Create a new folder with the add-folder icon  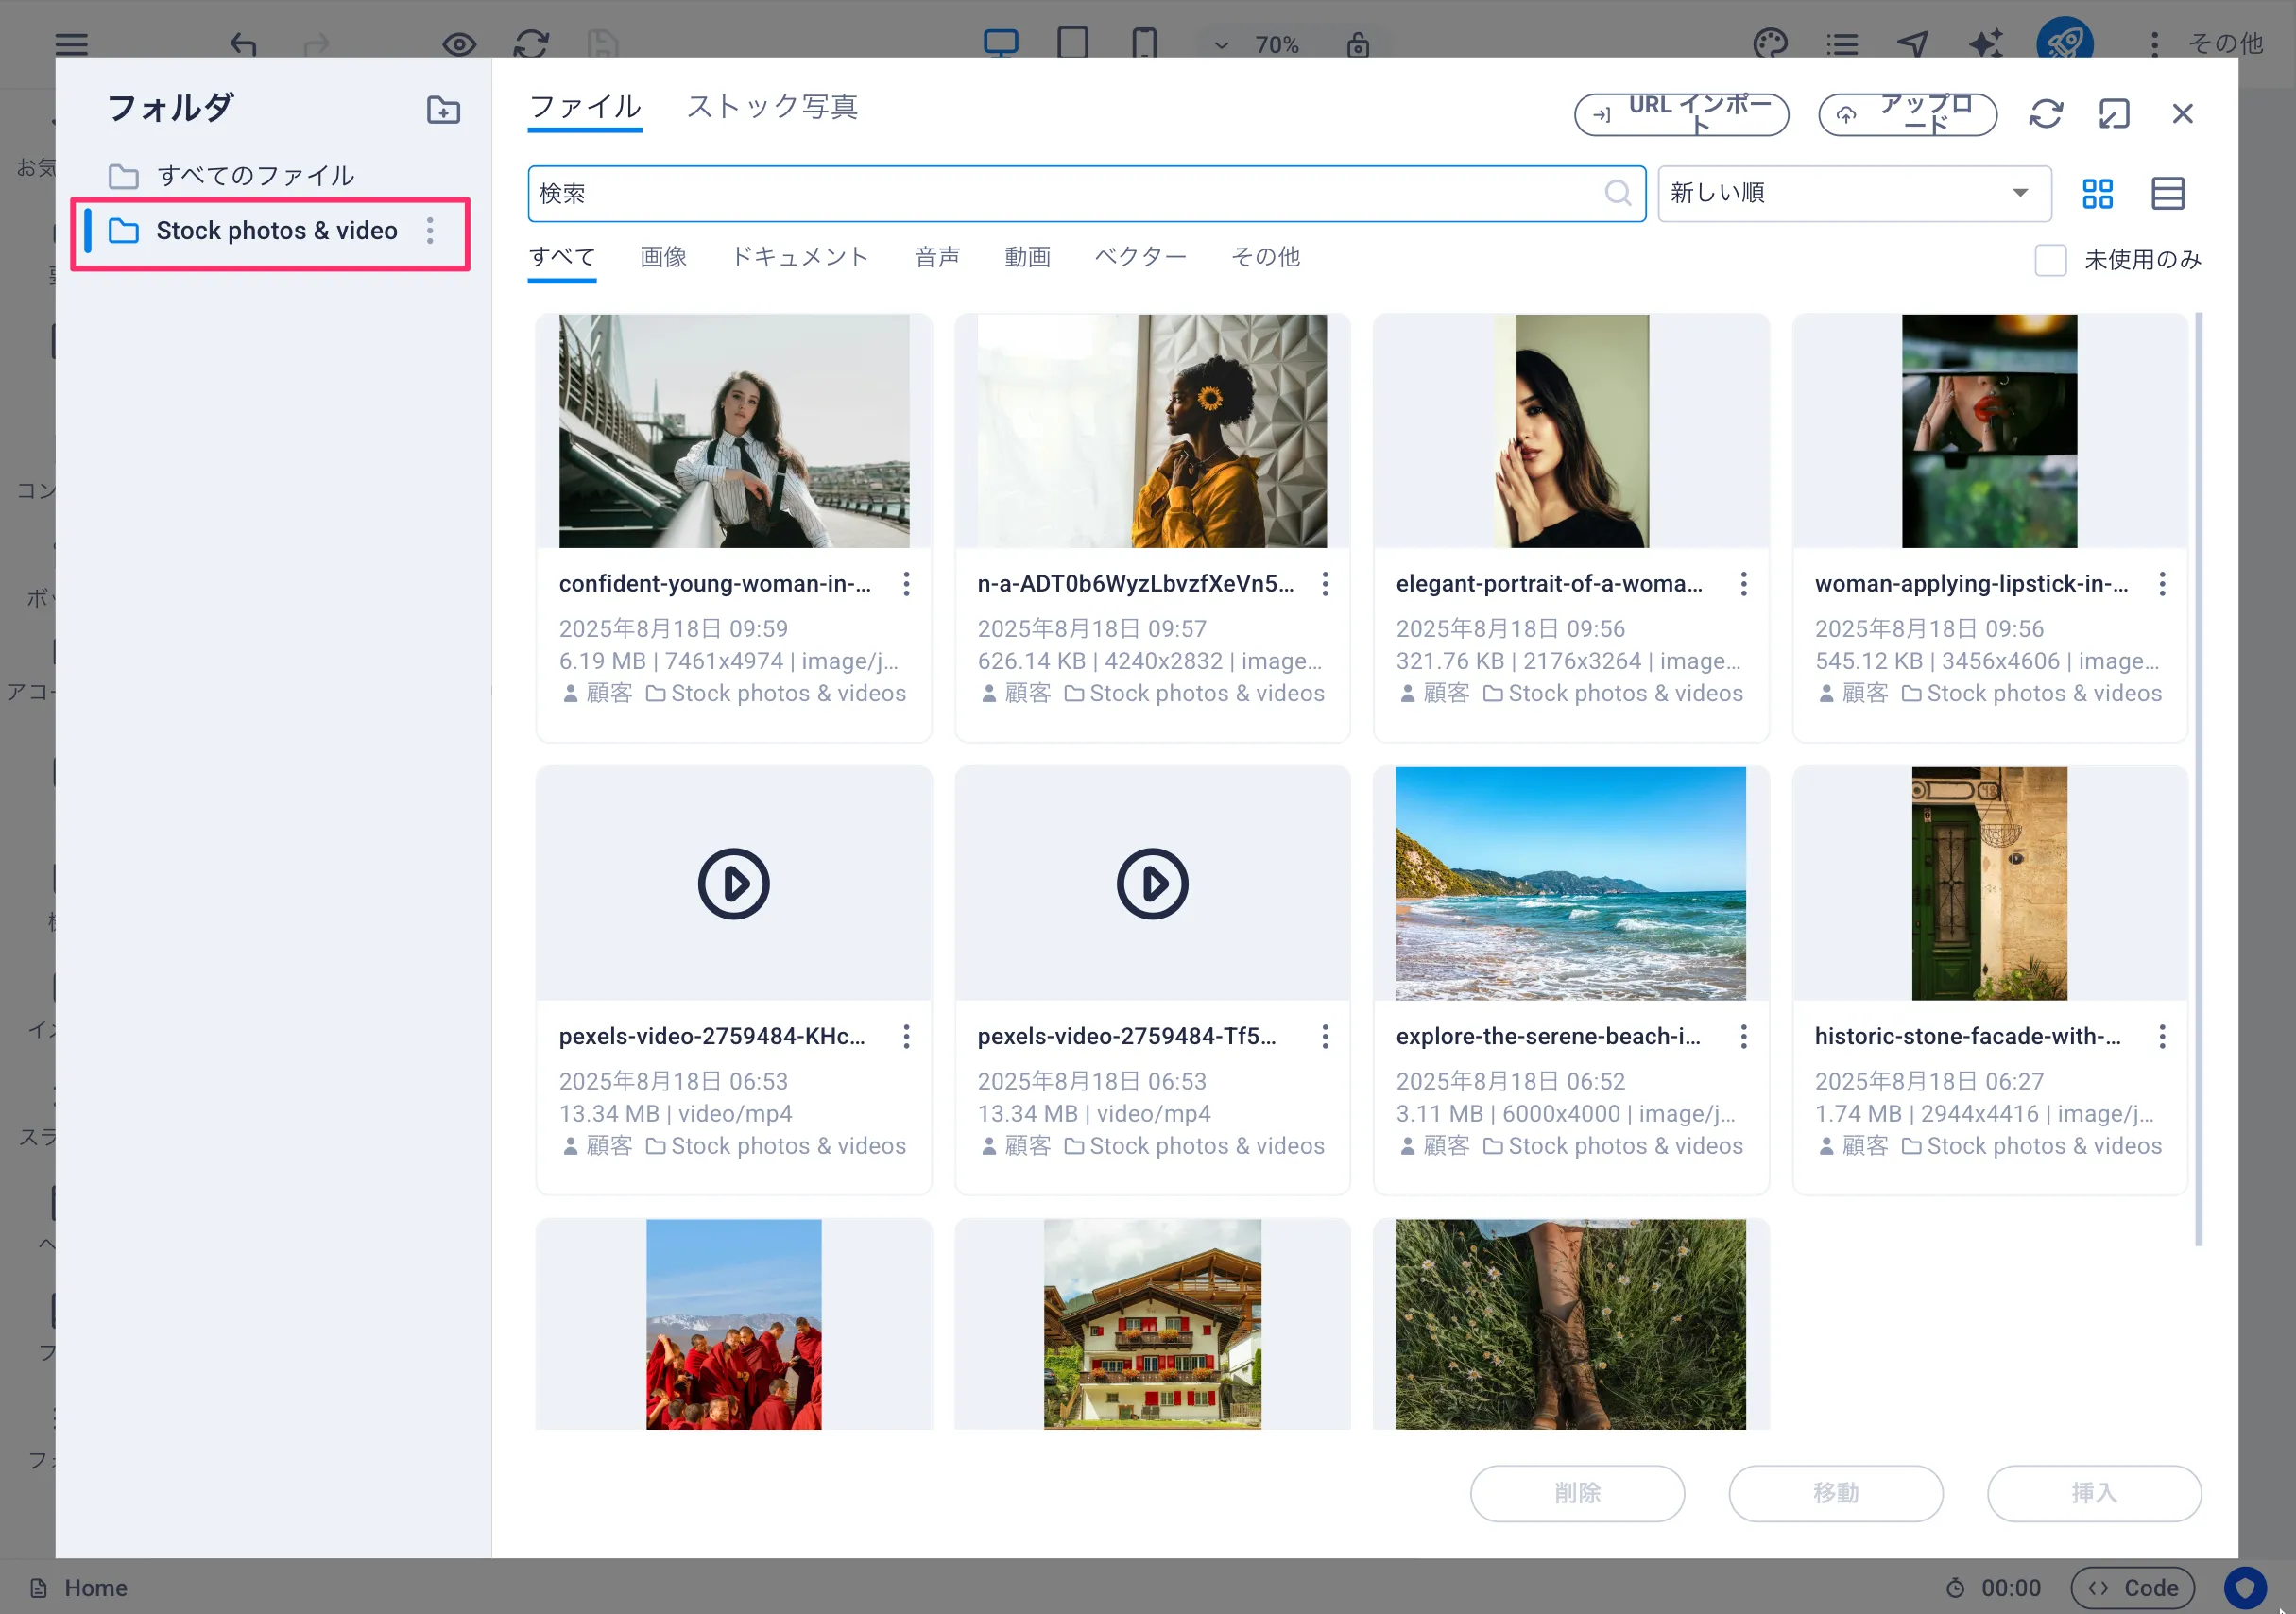tap(443, 110)
